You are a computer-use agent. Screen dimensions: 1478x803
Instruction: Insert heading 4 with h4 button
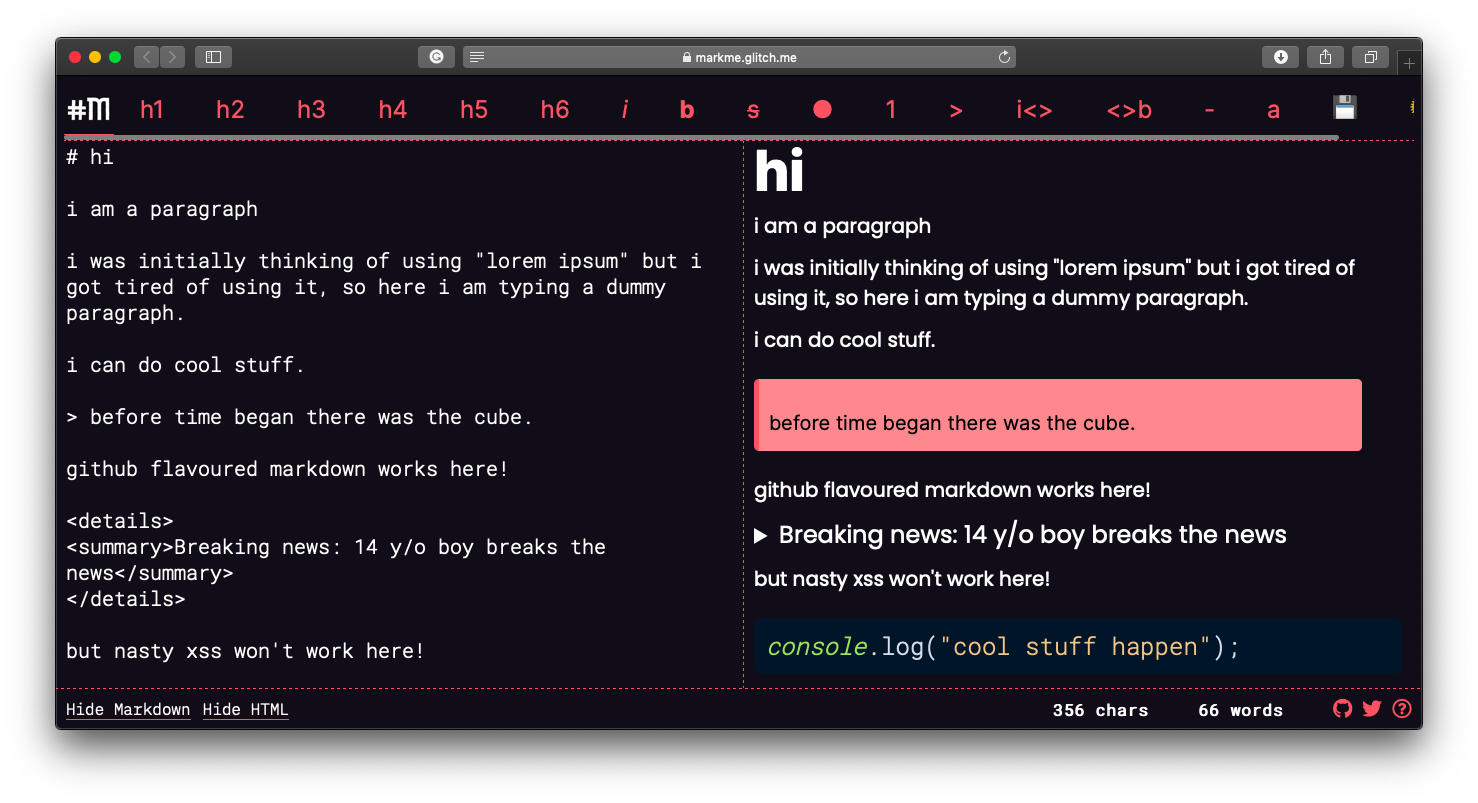[392, 109]
